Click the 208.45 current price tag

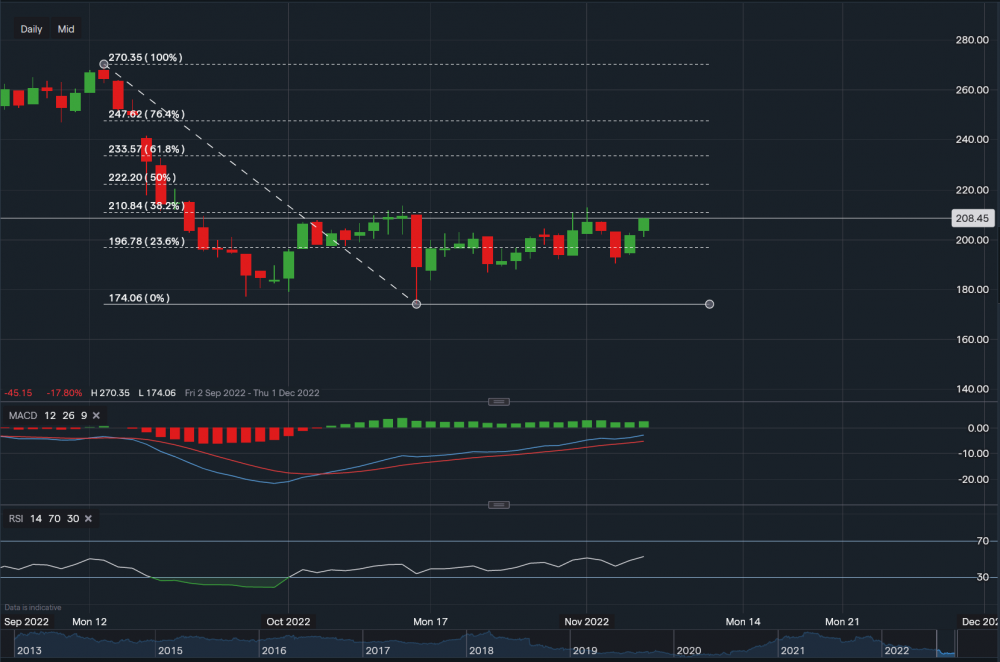971,217
